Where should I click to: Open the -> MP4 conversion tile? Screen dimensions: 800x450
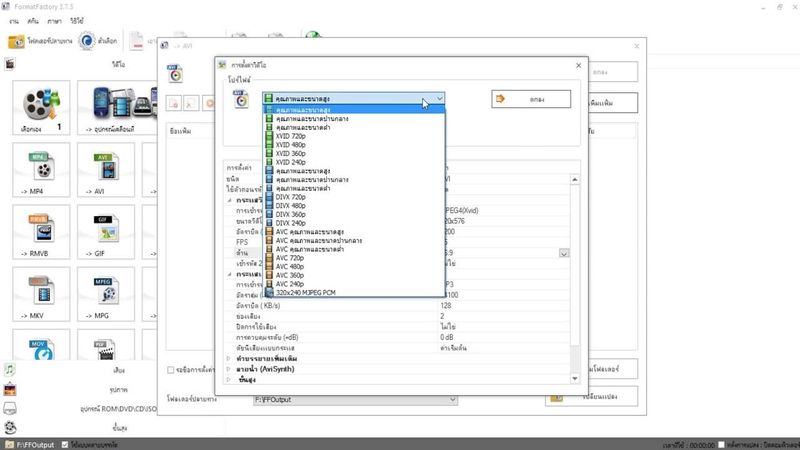click(41, 170)
